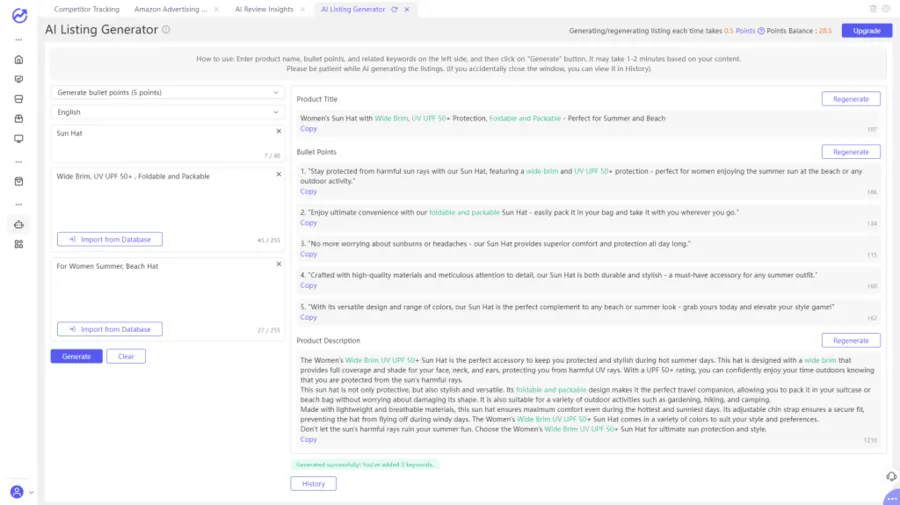Copy the first bullet point

click(309, 192)
